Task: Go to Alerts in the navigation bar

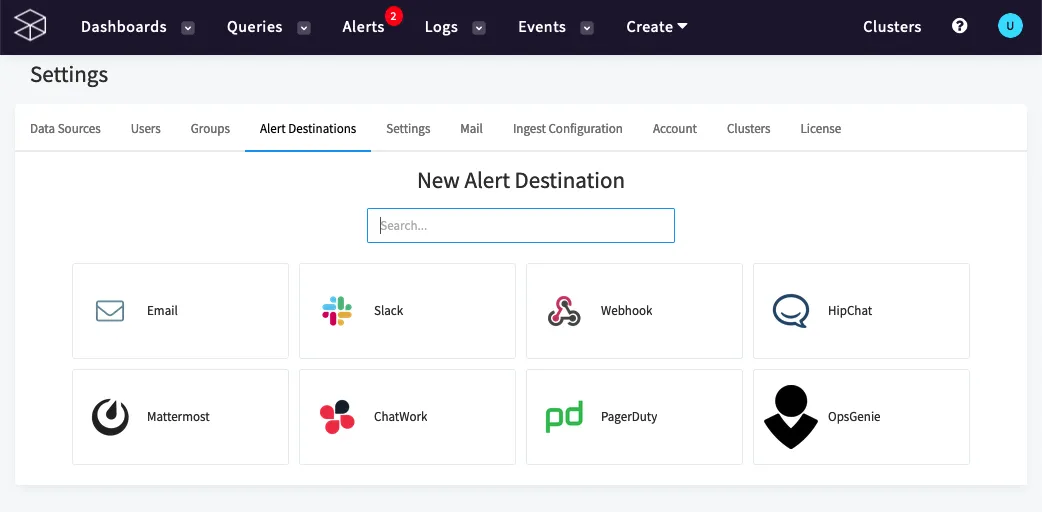Action: 364,27
